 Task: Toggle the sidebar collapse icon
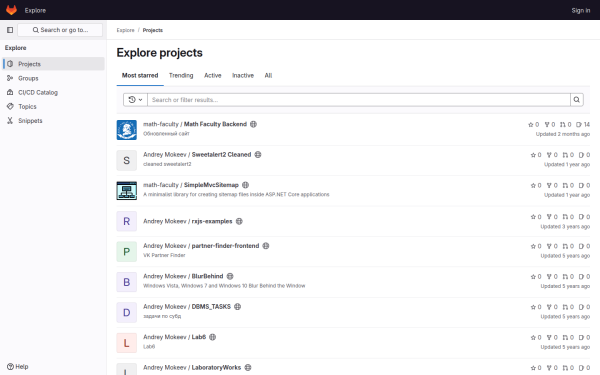point(10,30)
